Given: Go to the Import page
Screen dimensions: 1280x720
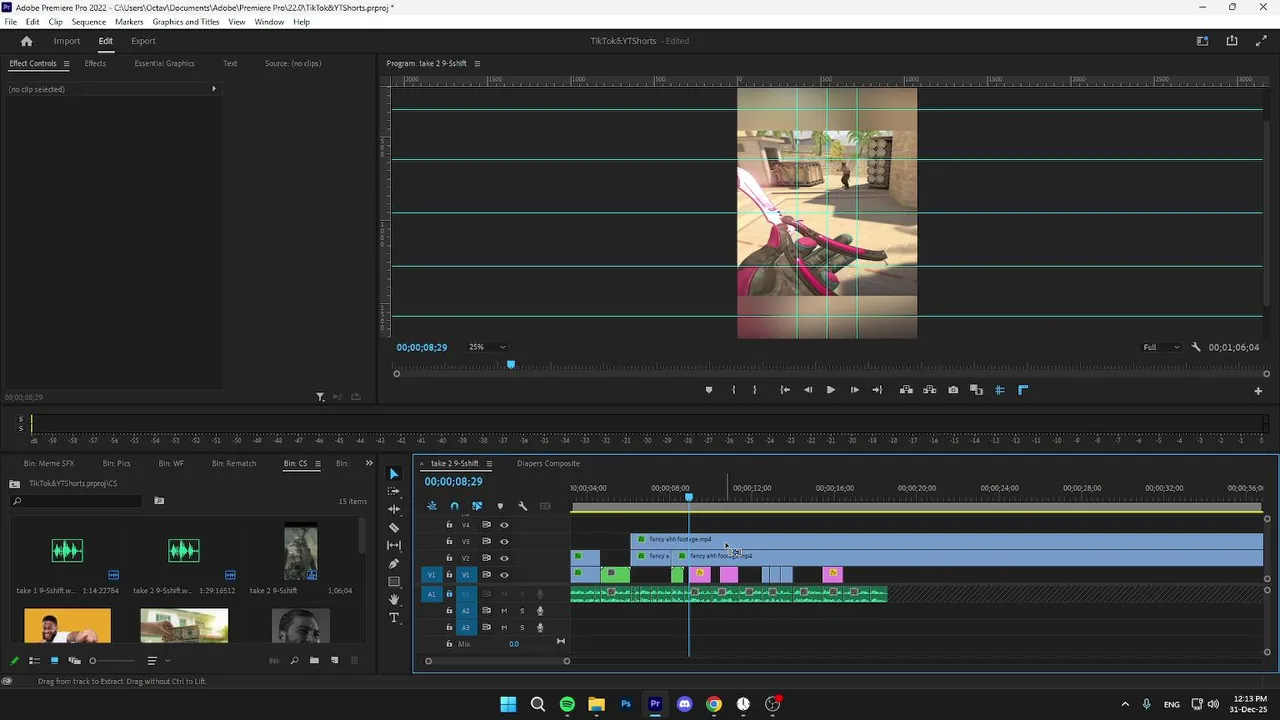Looking at the screenshot, I should 67,41.
